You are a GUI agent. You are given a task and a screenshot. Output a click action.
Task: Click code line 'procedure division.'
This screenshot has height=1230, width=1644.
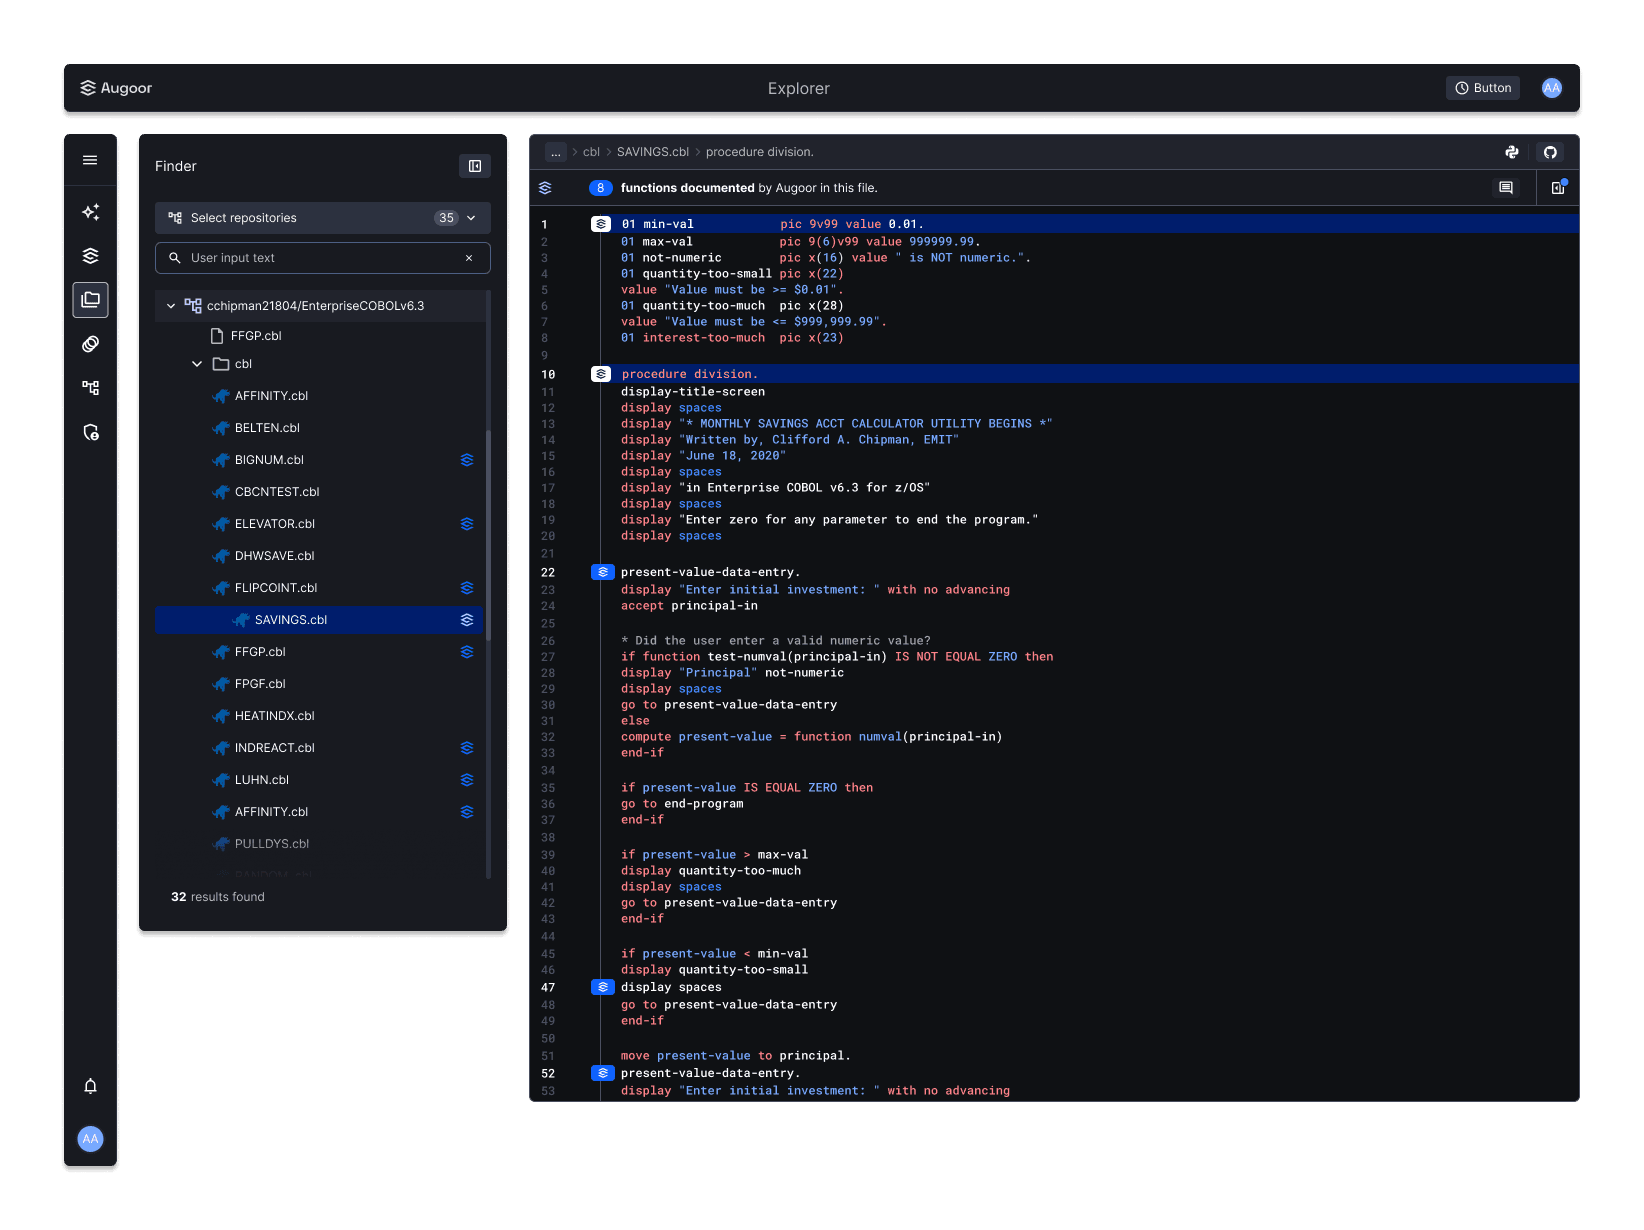click(690, 374)
